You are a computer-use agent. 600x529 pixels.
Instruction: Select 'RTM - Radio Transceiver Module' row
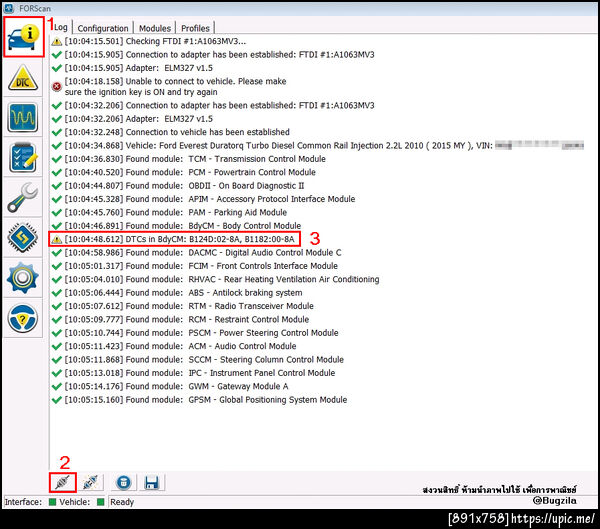click(183, 306)
